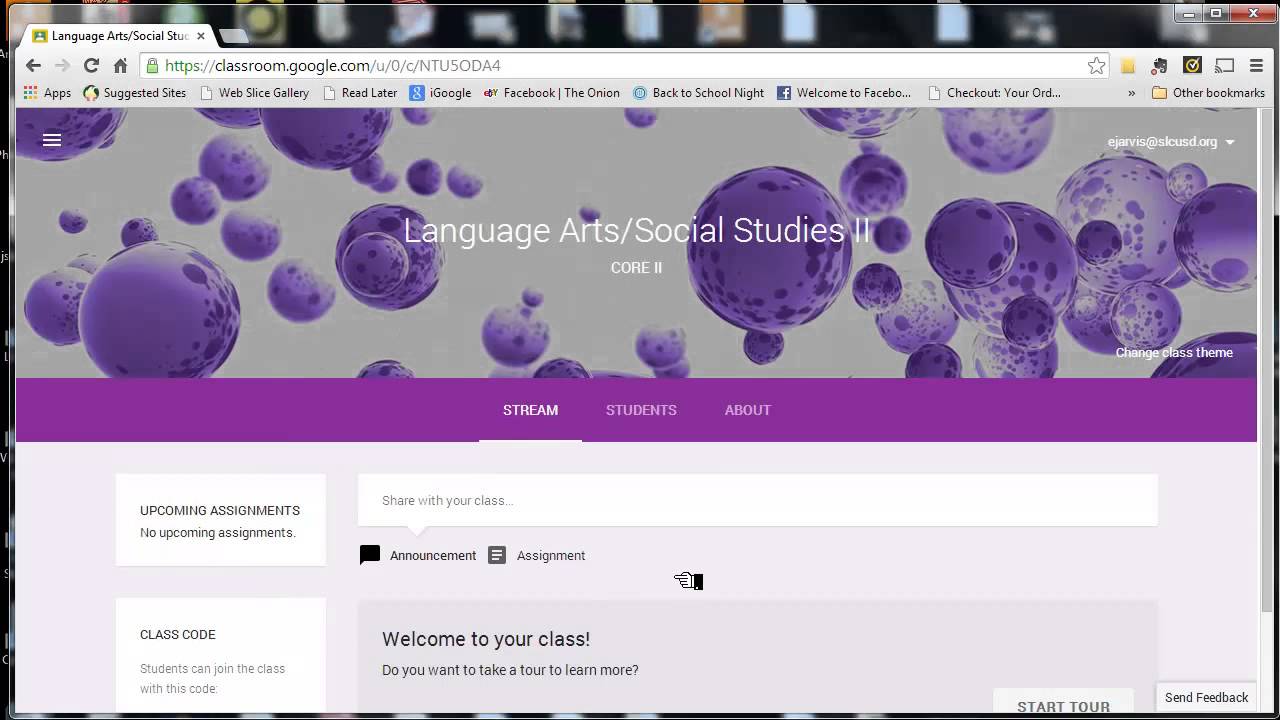1280x720 pixels.
Task: Open the Web Slice Gallery bookmark
Action: point(255,93)
